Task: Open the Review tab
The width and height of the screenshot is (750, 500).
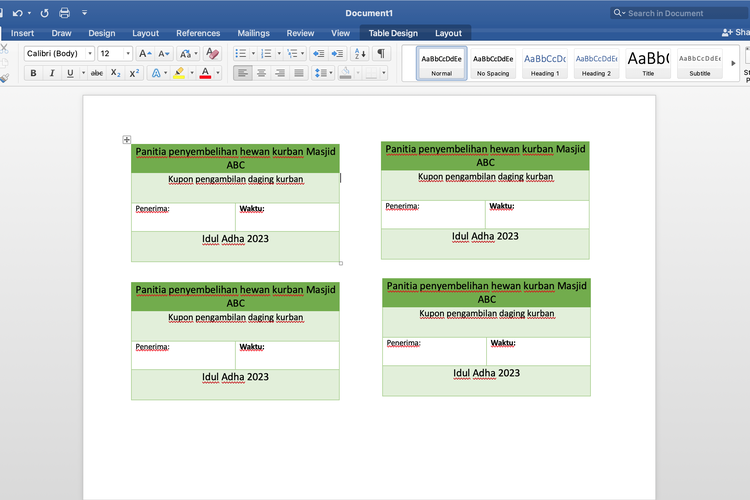Action: tap(300, 33)
